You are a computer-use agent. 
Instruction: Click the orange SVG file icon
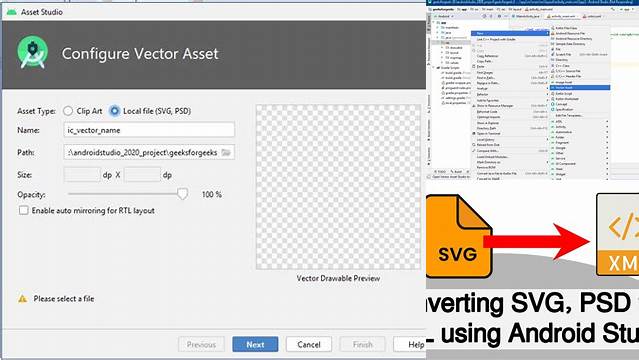tap(458, 236)
